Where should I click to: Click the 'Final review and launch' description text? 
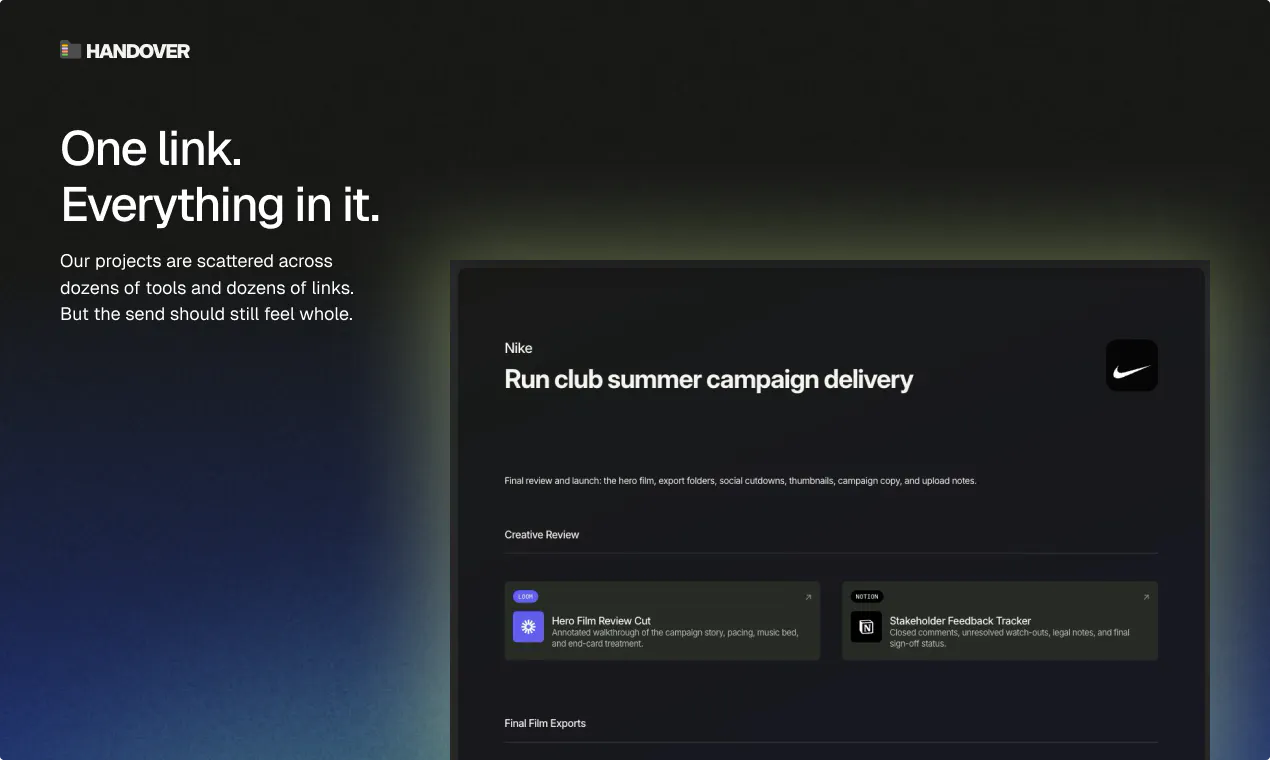(x=740, y=481)
